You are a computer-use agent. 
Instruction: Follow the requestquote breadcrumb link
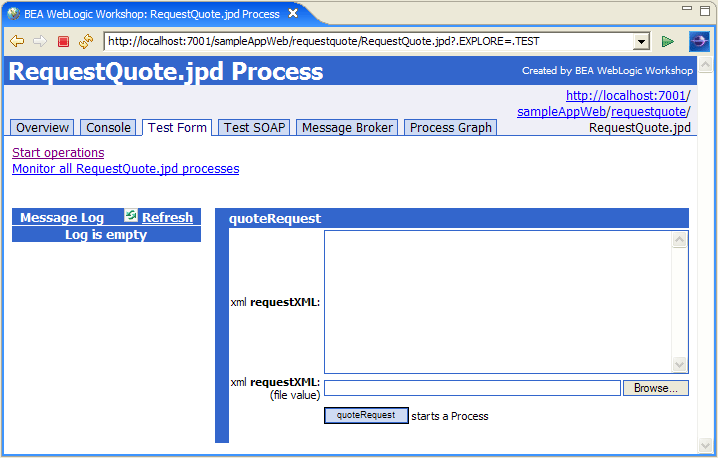pyautogui.click(x=648, y=111)
